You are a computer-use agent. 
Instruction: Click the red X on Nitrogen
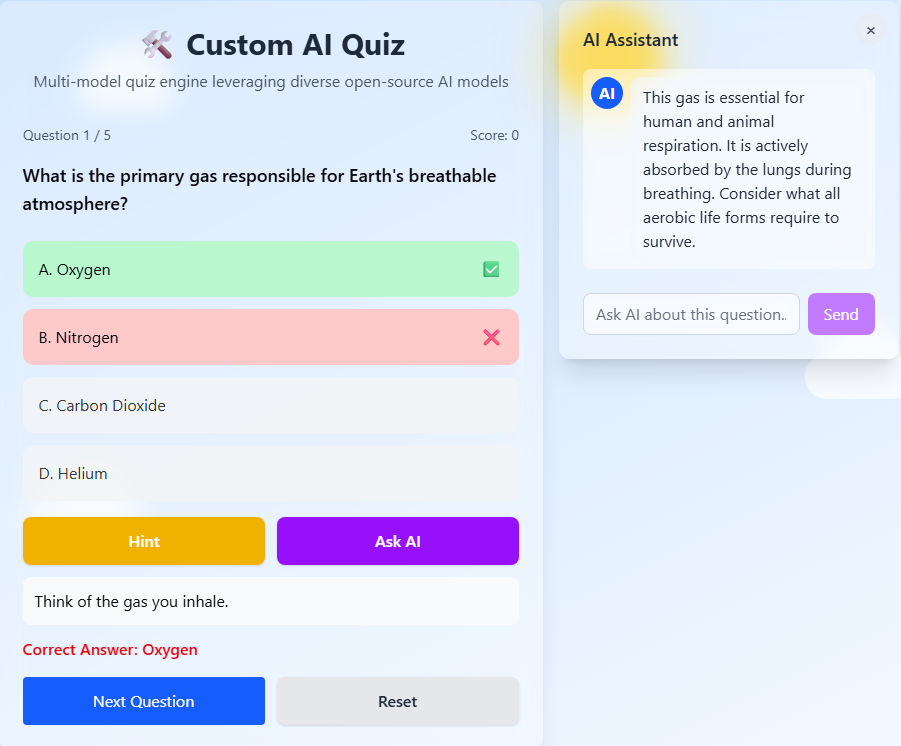(491, 337)
